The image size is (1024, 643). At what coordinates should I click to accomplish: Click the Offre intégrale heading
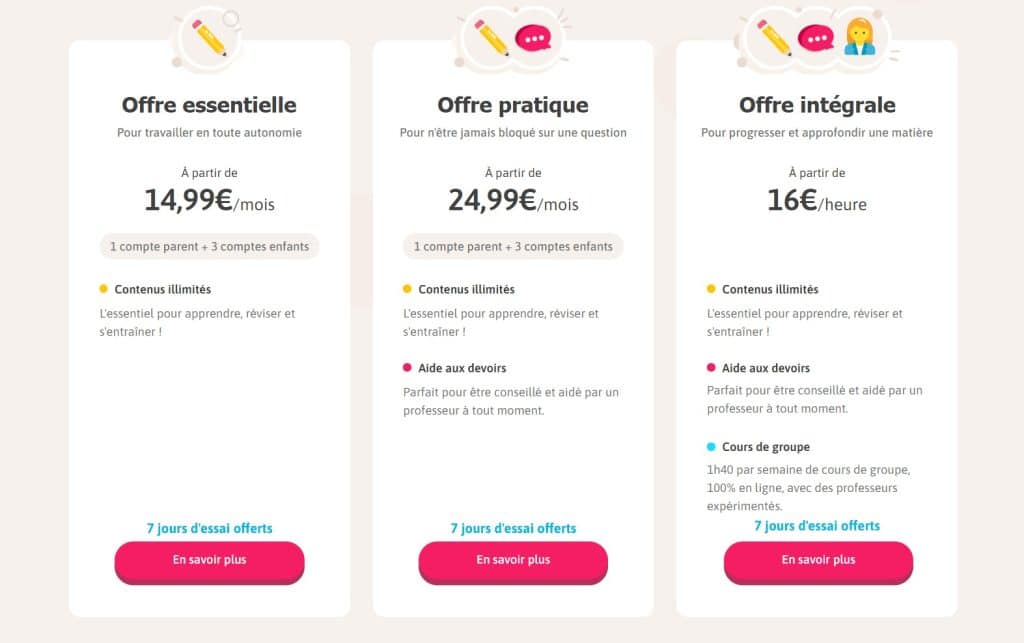pos(817,105)
